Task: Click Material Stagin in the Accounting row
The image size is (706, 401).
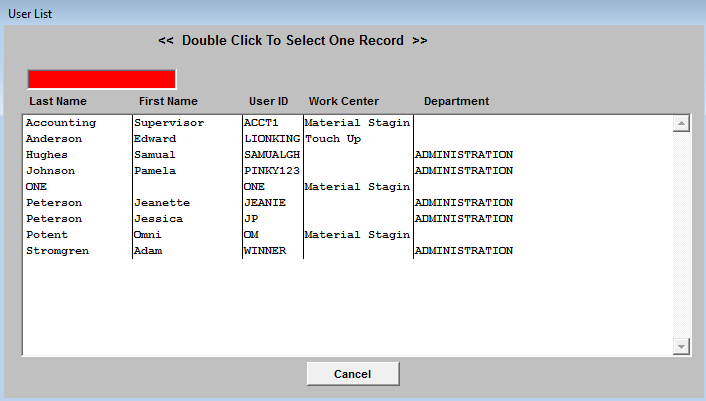Action: 358,123
